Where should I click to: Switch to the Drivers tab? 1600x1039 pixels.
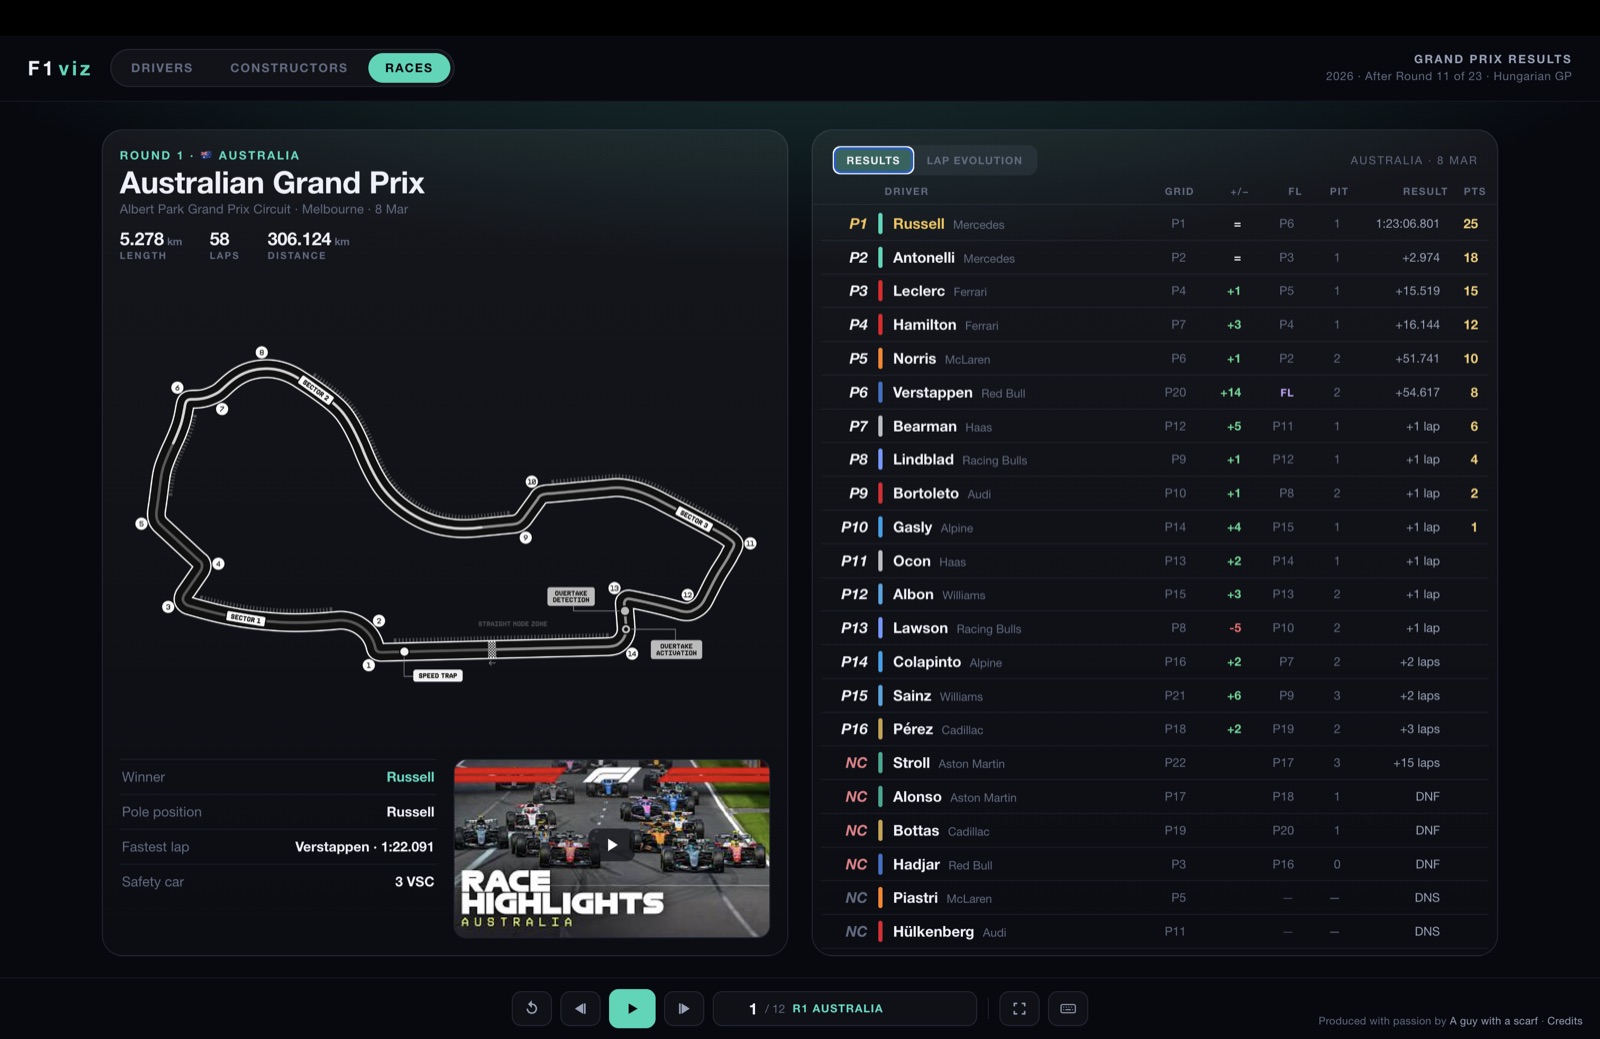pyautogui.click(x=162, y=68)
